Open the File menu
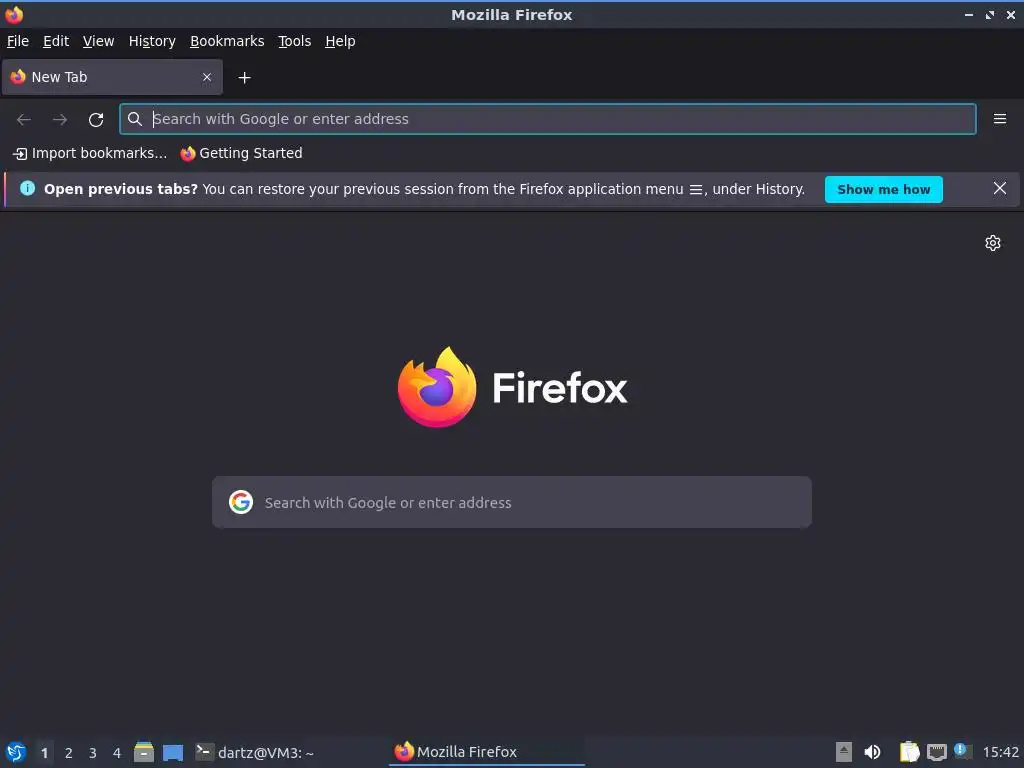The image size is (1024, 768). pos(18,41)
